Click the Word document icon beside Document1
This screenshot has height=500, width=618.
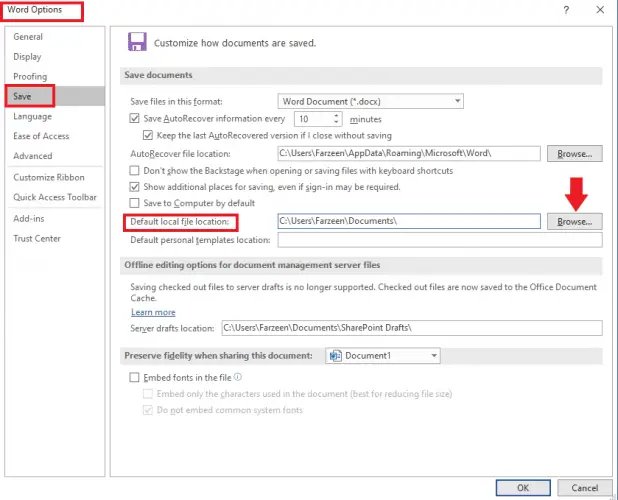coord(335,356)
